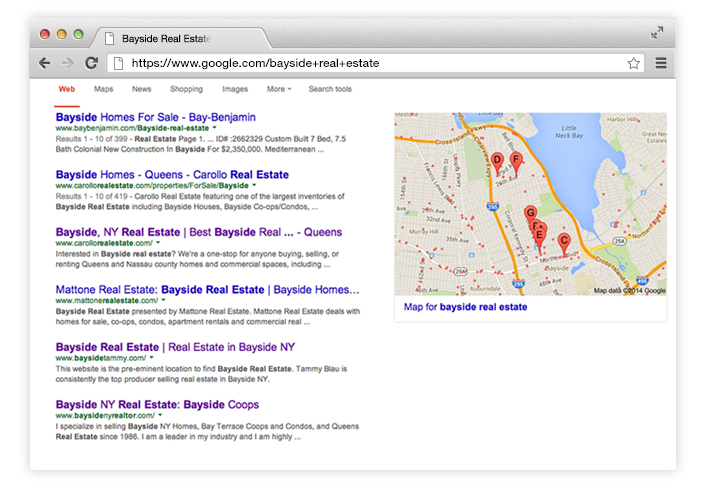
Task: Bookmark page with the star icon
Action: tap(633, 63)
